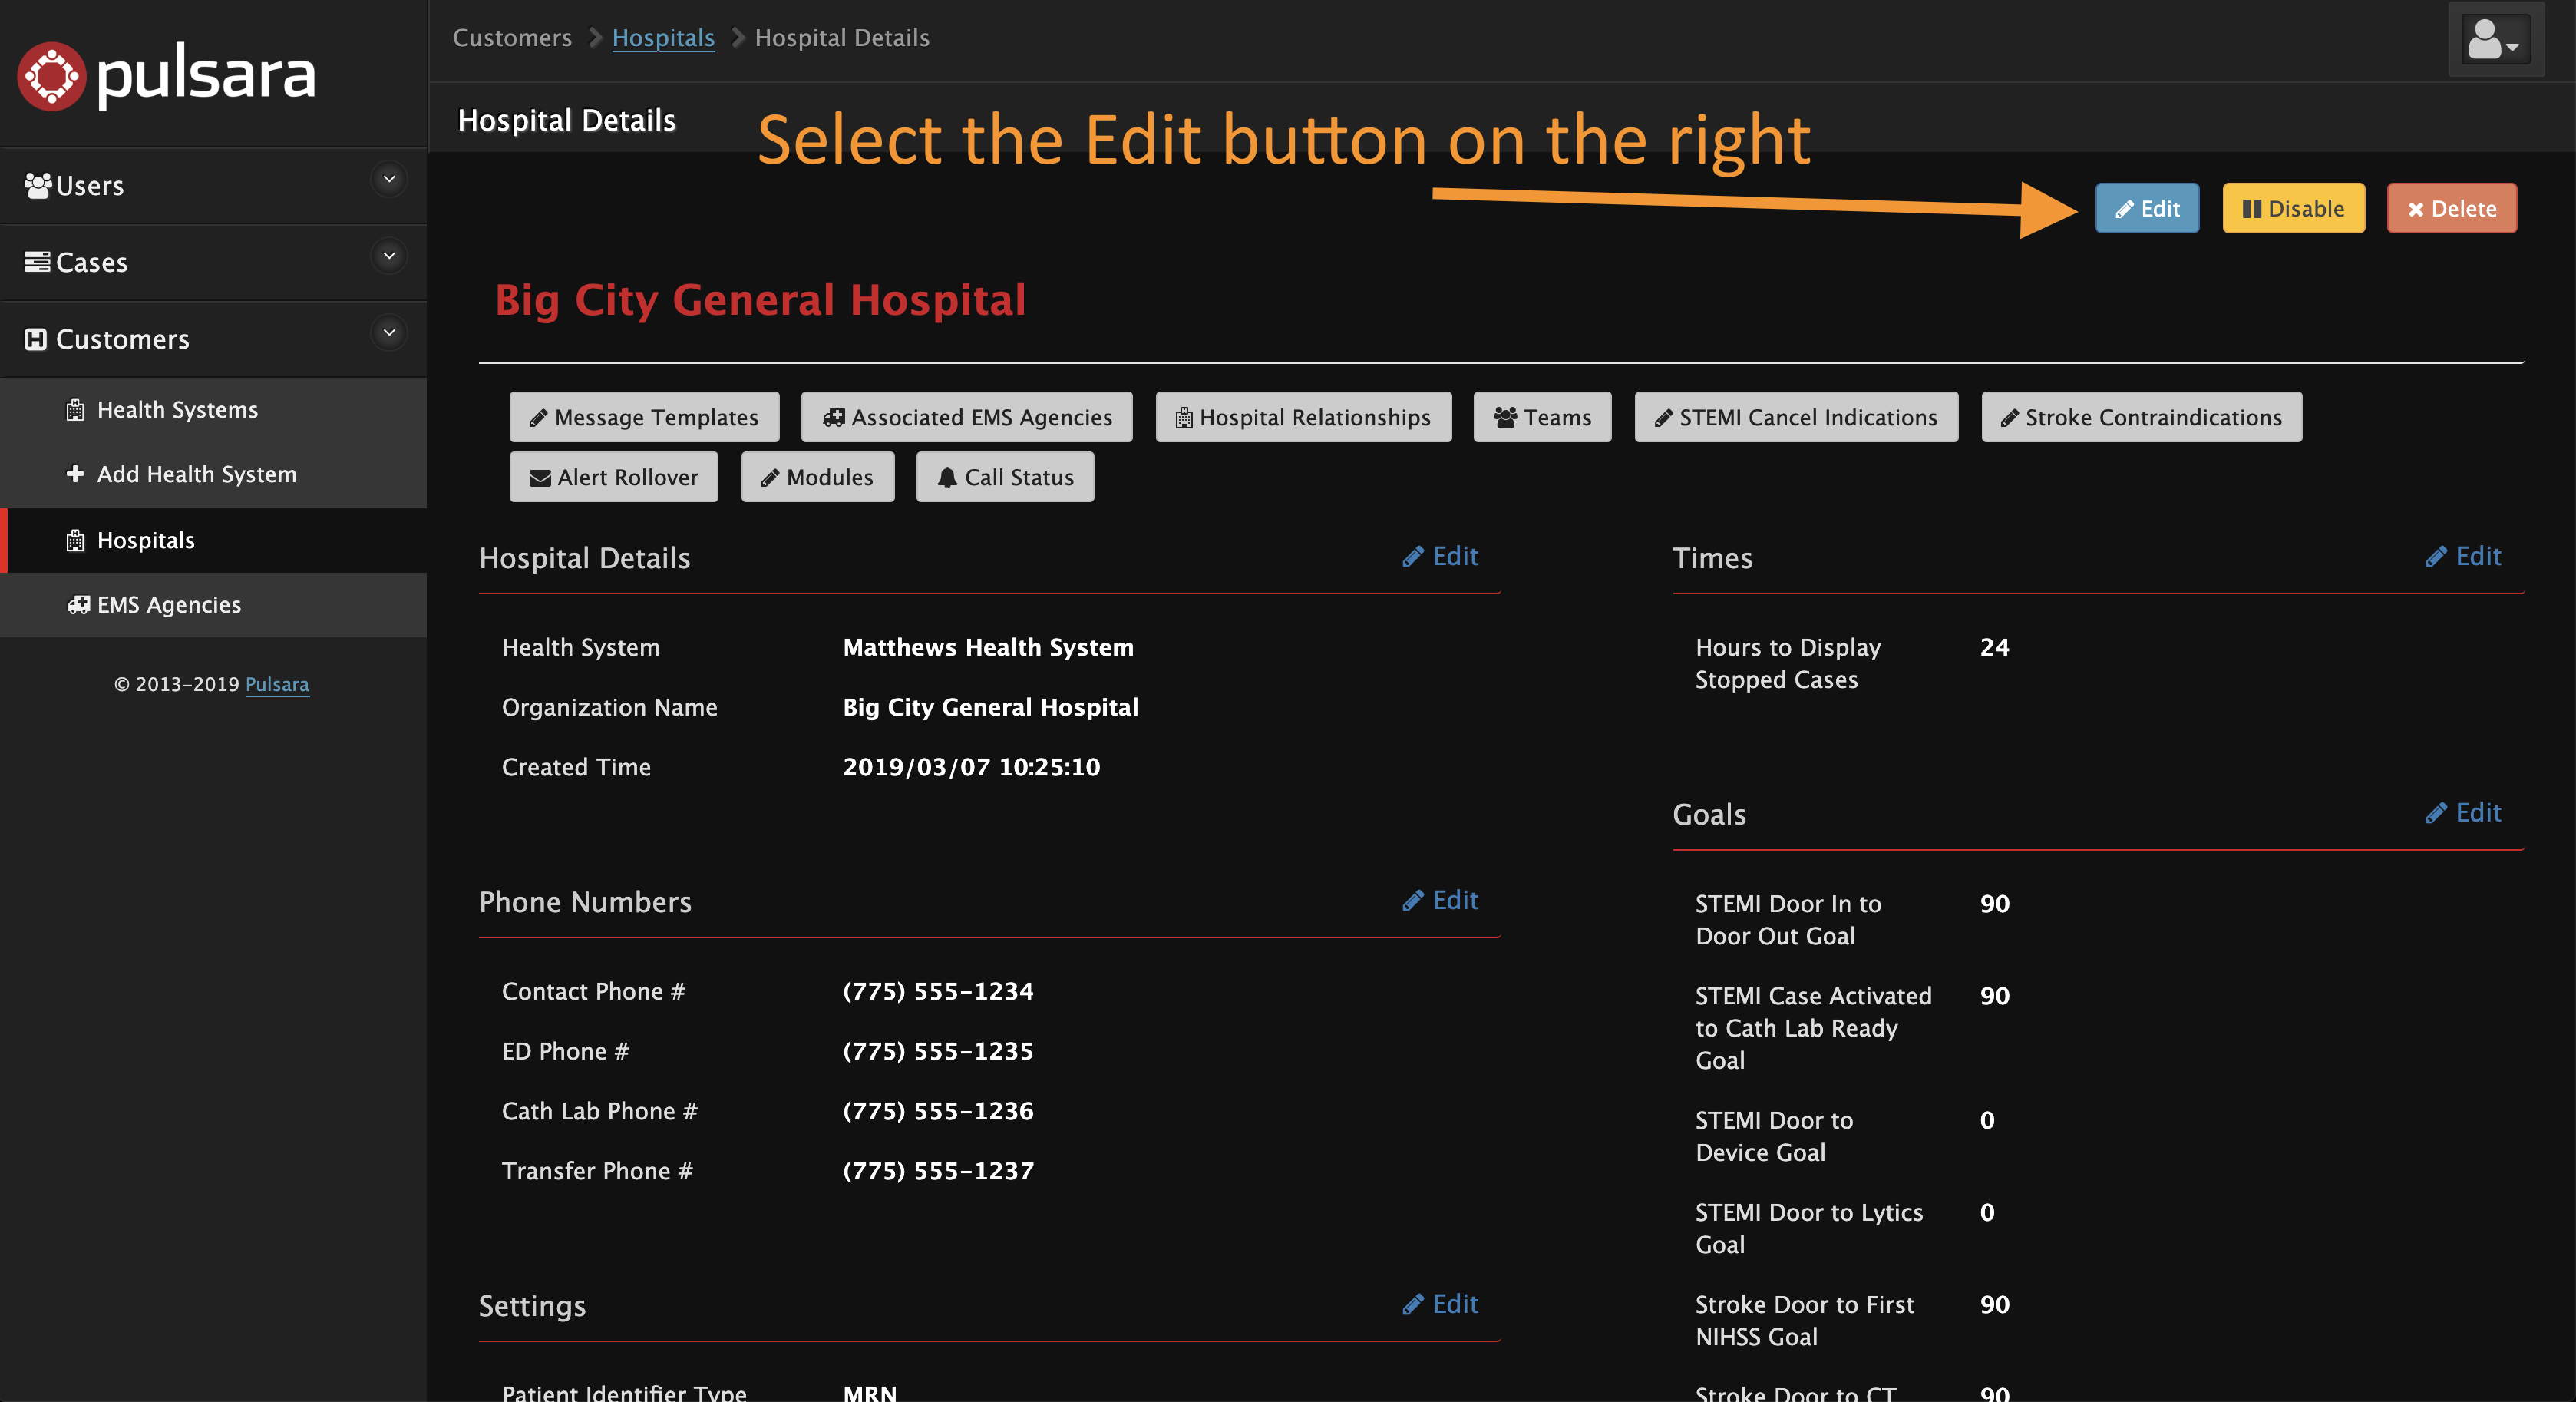Viewport: 2576px width, 1402px height.
Task: Expand the Cases sidebar chevron
Action: [x=389, y=257]
